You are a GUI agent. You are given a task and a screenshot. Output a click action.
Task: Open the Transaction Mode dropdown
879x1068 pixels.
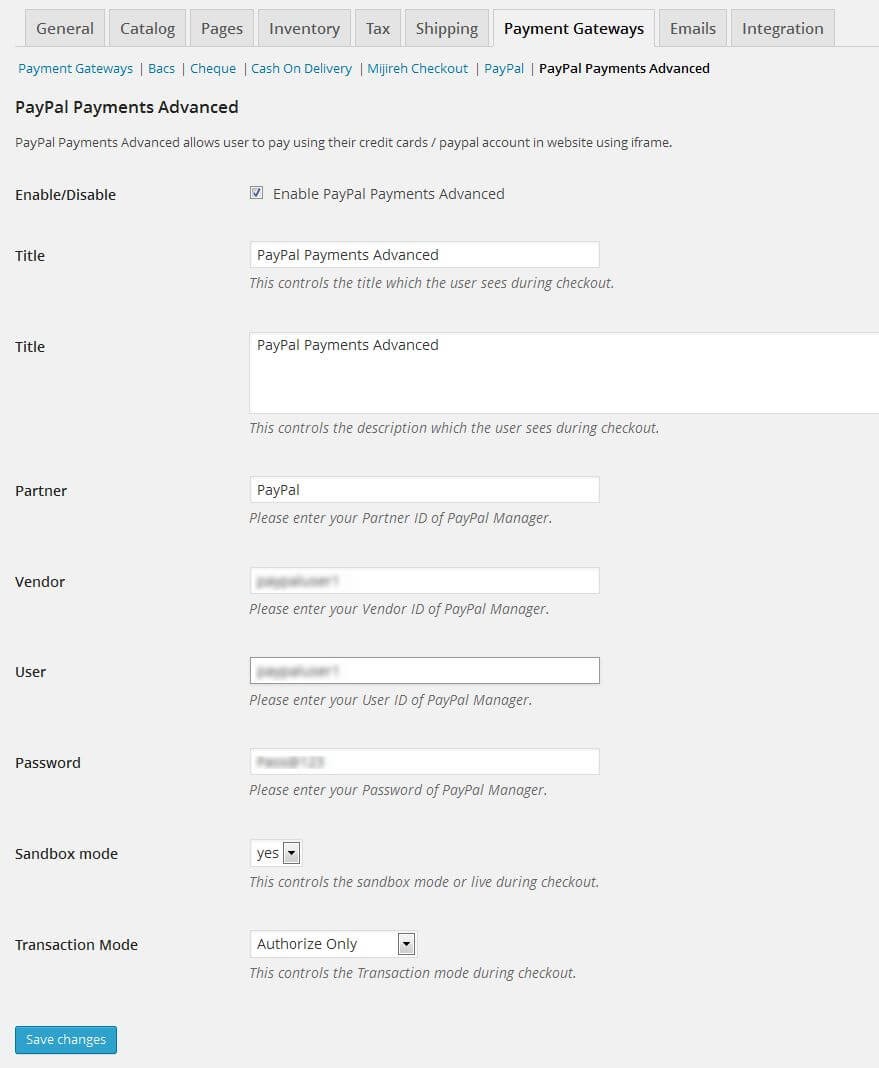[332, 943]
